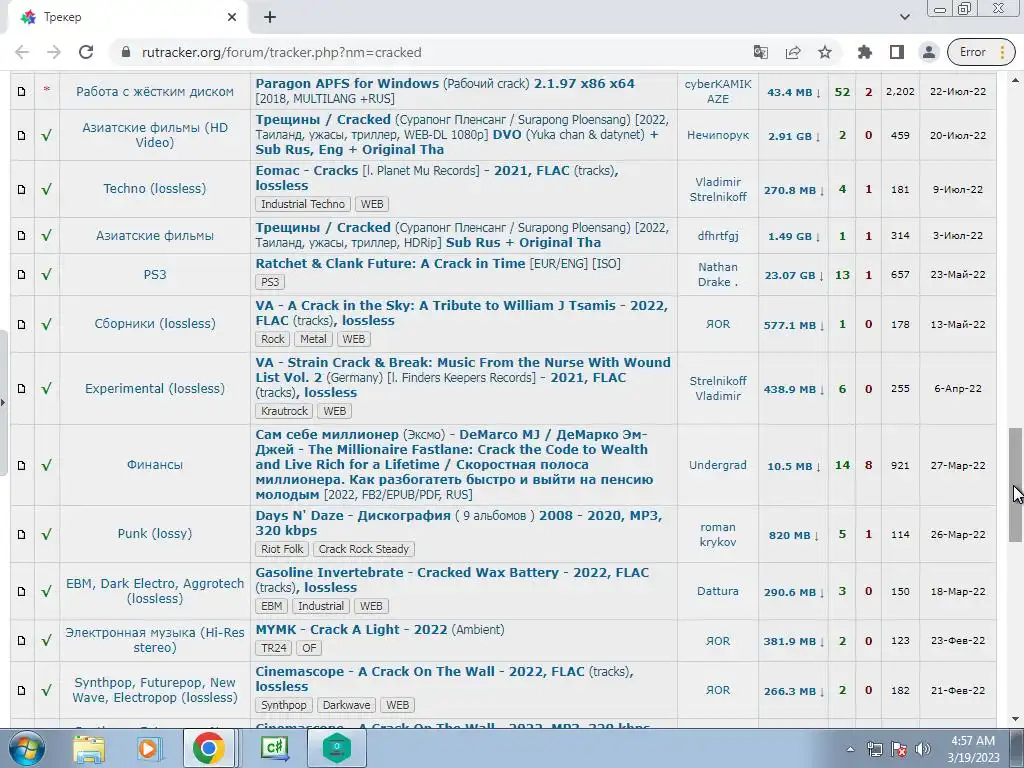Open VA - A Crack in the Sky topic
Image resolution: width=1024 pixels, height=768 pixels.
(x=461, y=313)
